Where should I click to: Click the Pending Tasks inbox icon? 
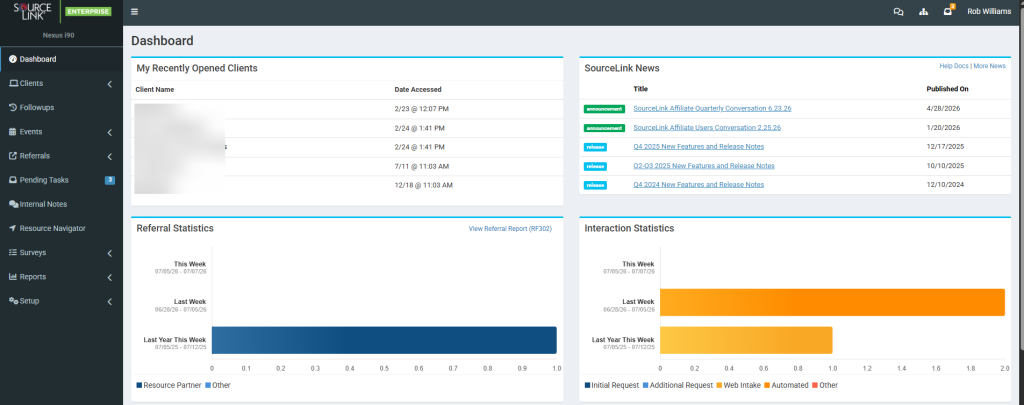[13, 180]
